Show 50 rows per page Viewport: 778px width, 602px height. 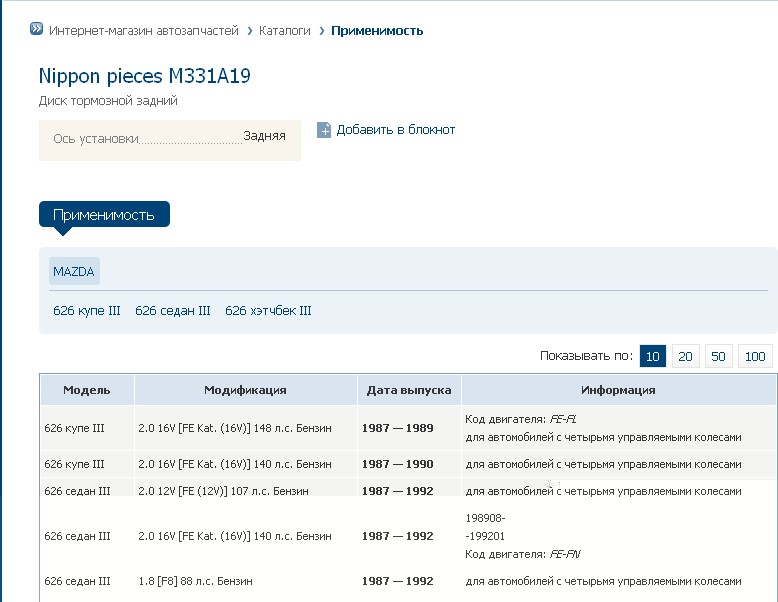tap(718, 356)
